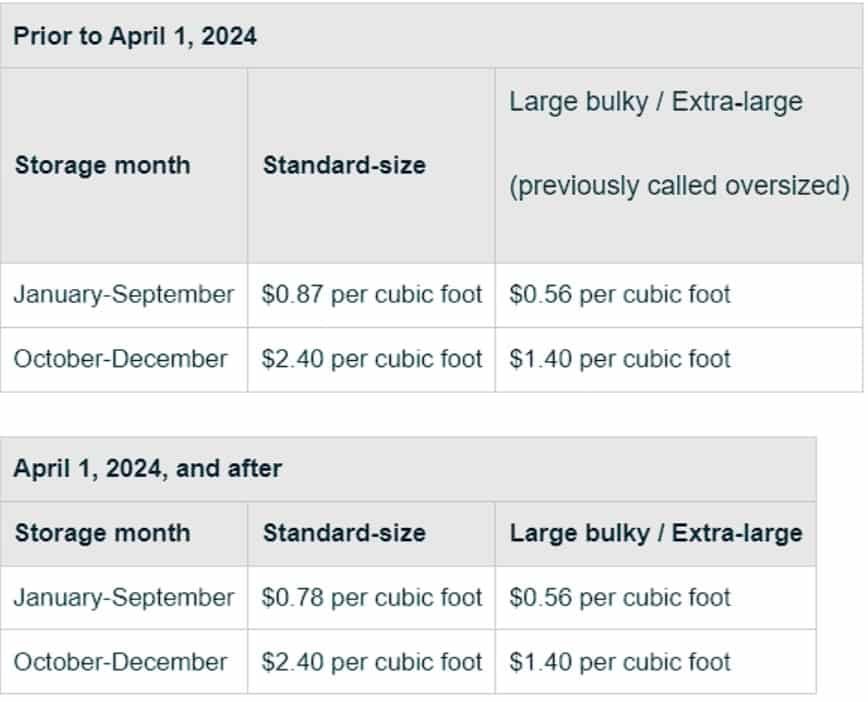This screenshot has width=868, height=702.
Task: Click 'April 1, 2024, and after' heading
Action: (x=147, y=468)
